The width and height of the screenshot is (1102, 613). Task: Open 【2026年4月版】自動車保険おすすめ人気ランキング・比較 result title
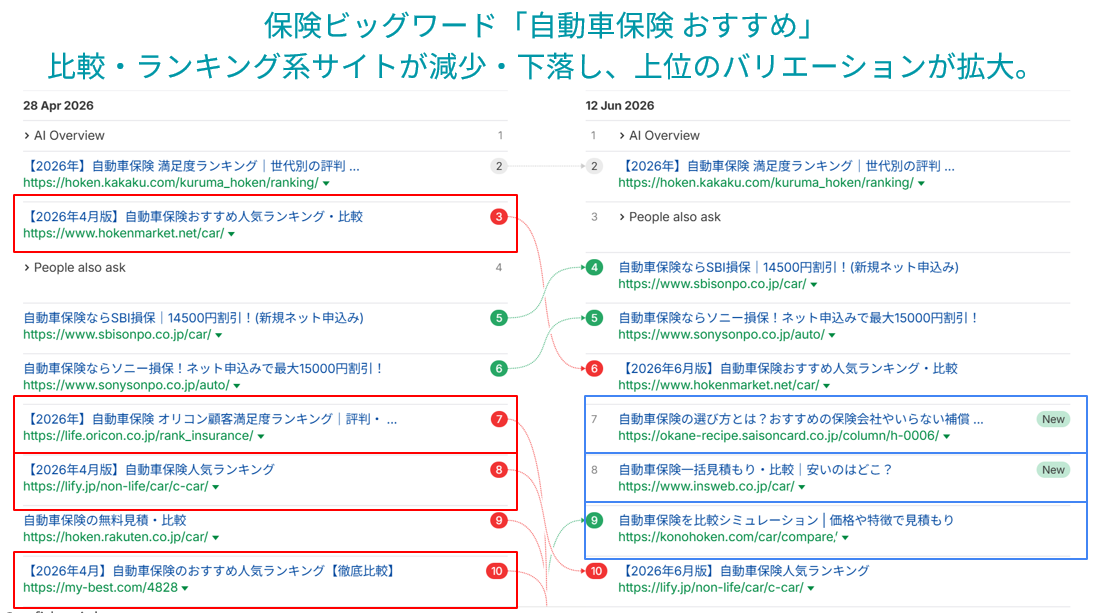coord(193,217)
